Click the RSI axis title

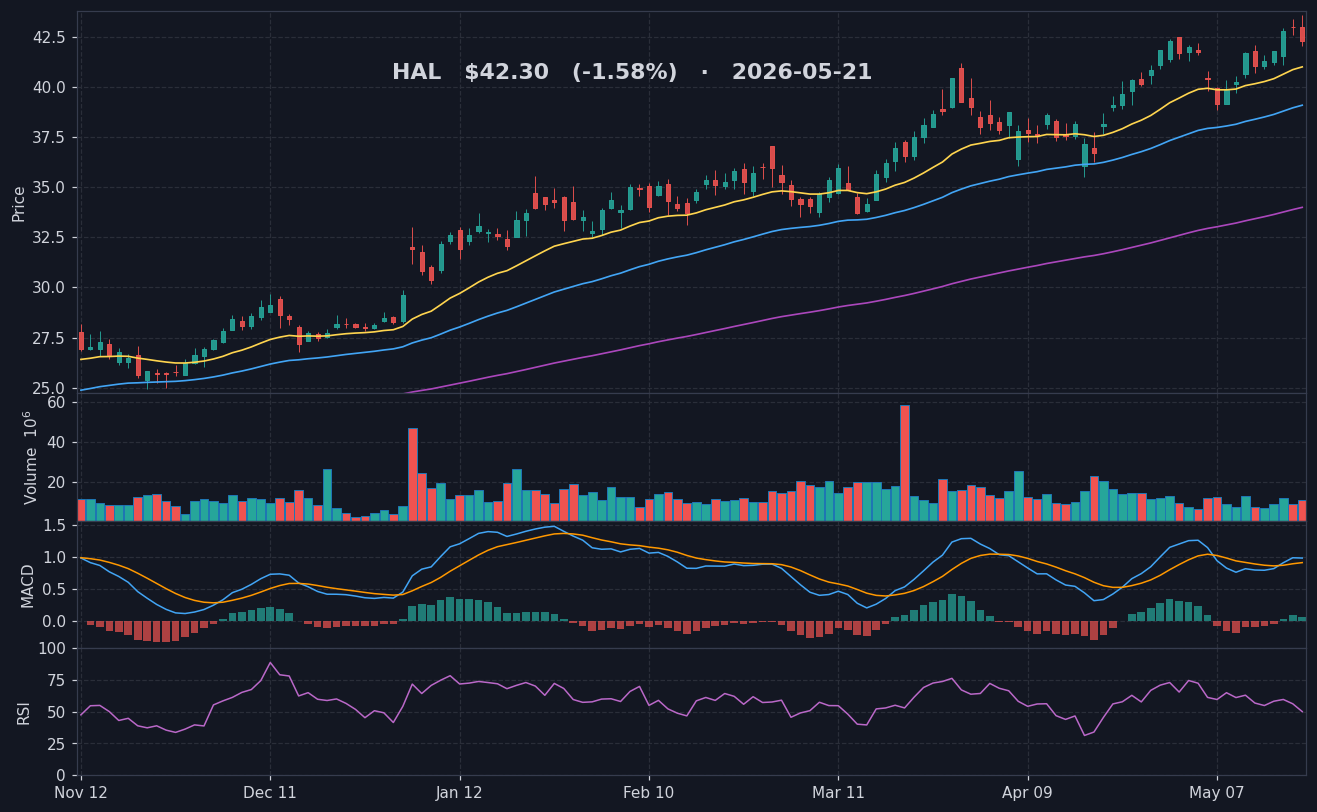click(24, 712)
